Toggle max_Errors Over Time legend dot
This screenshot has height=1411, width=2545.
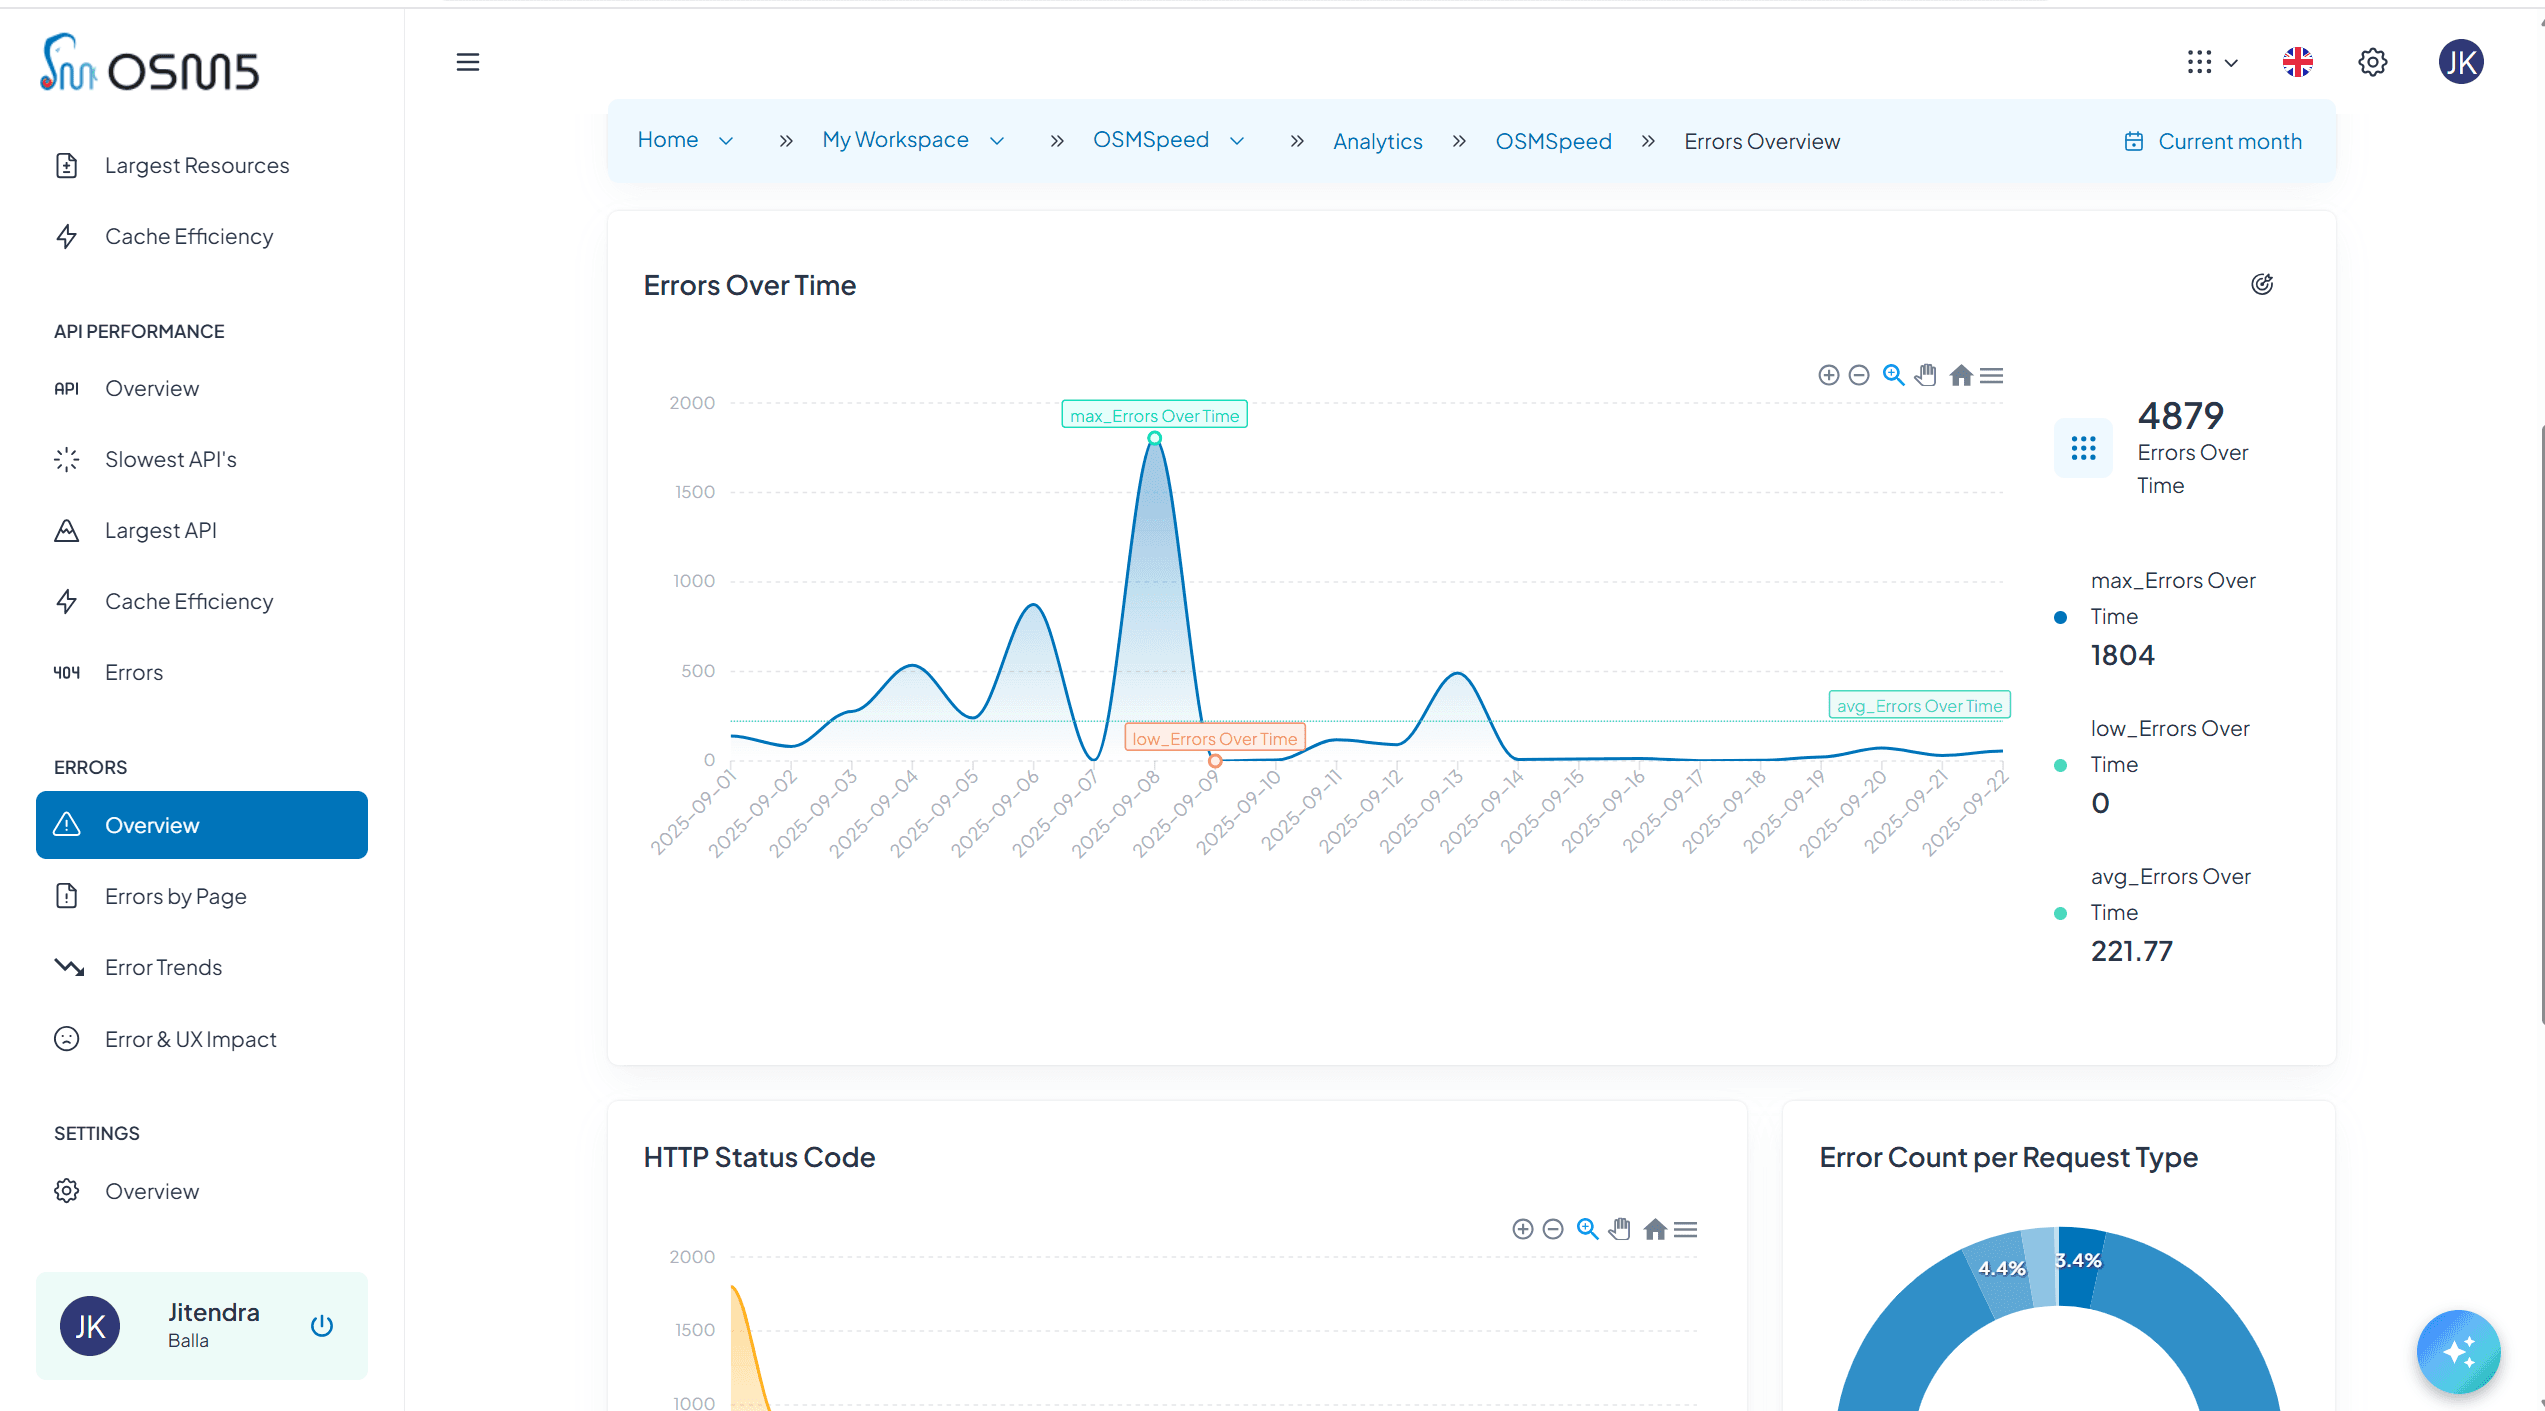2060,617
